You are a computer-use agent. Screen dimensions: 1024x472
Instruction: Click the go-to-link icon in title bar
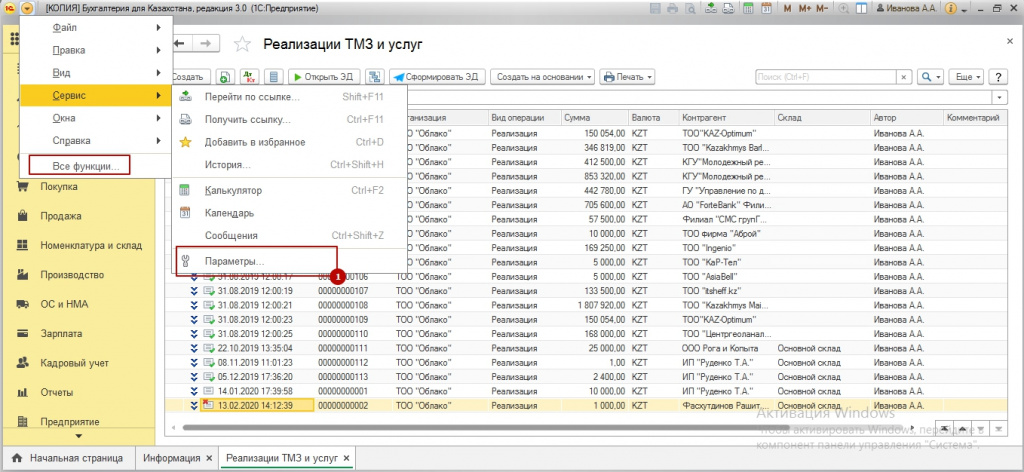pyautogui.click(x=711, y=9)
